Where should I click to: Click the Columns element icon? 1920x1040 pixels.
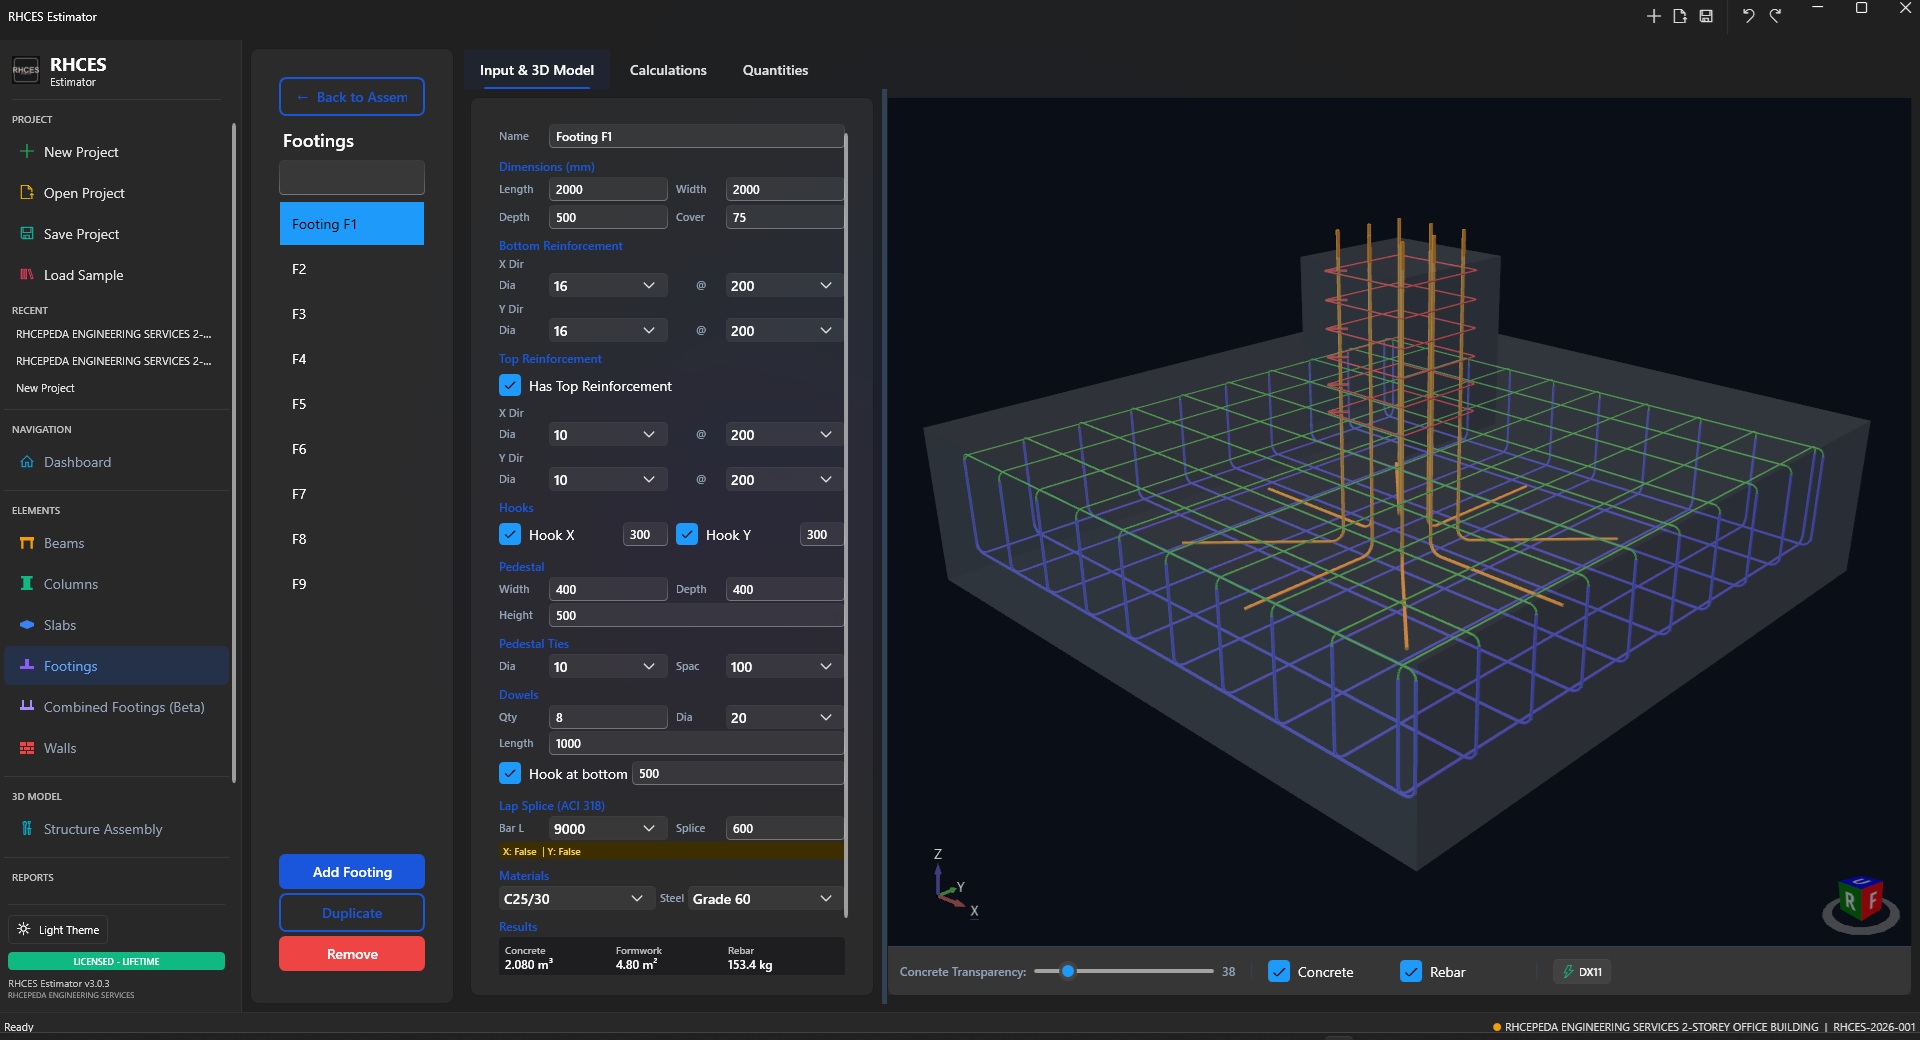27,583
